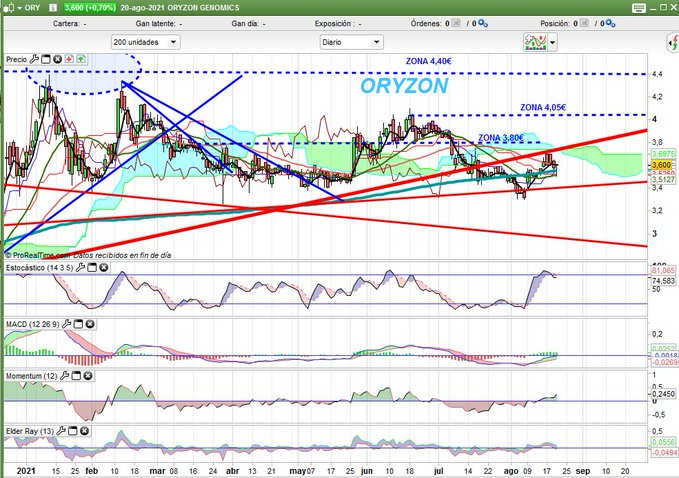Image resolution: width=679 pixels, height=478 pixels.
Task: Click the 74,583 stochastic value tag
Action: (x=663, y=281)
